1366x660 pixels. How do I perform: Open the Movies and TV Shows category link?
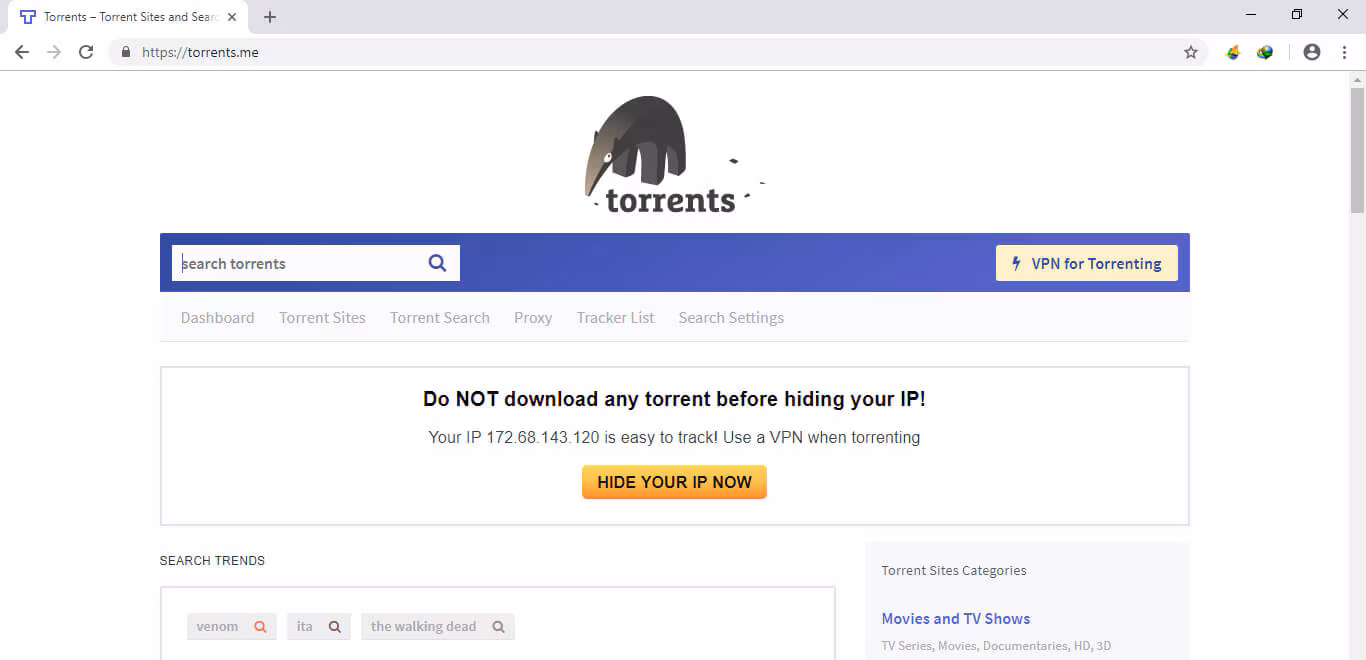click(955, 619)
